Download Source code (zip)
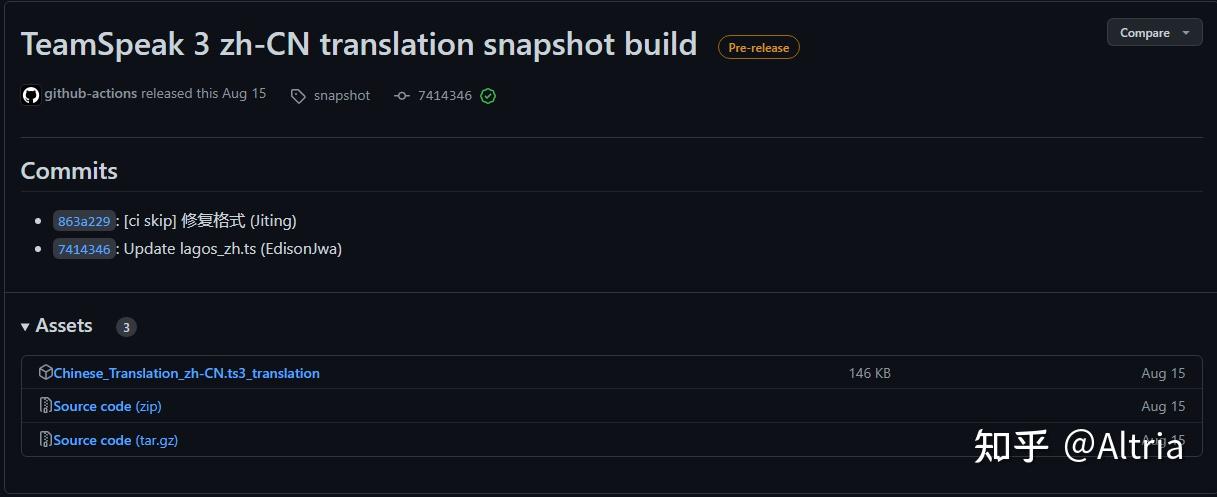 107,406
